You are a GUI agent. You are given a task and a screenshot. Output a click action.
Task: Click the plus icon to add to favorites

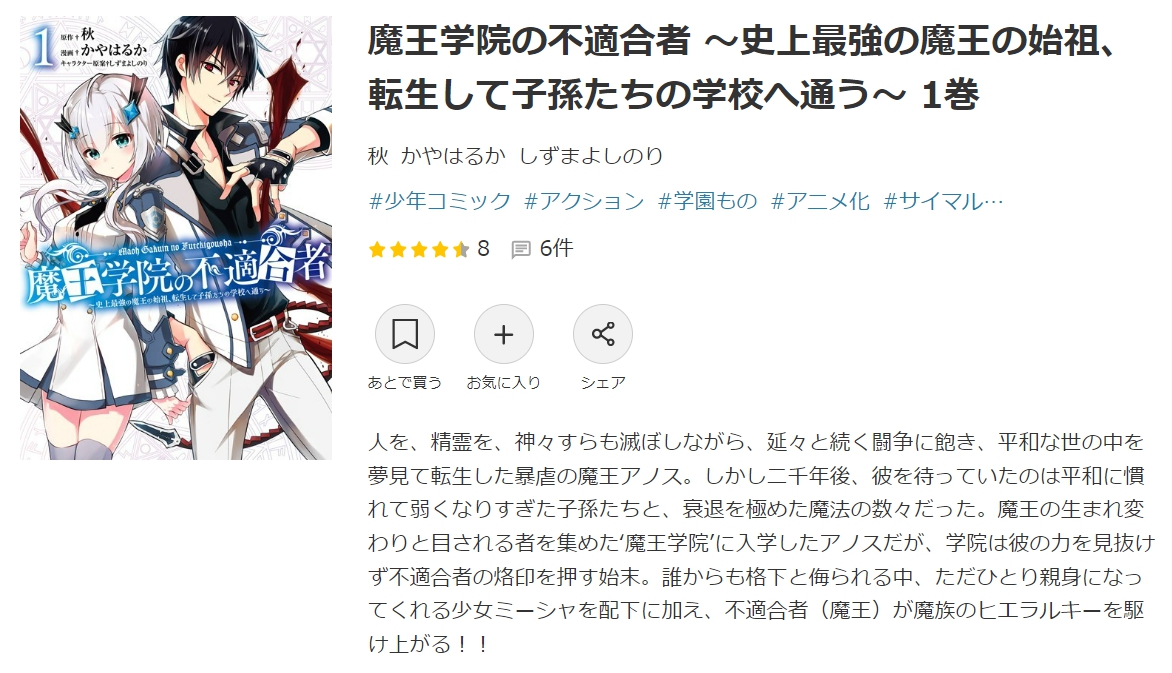tap(504, 334)
